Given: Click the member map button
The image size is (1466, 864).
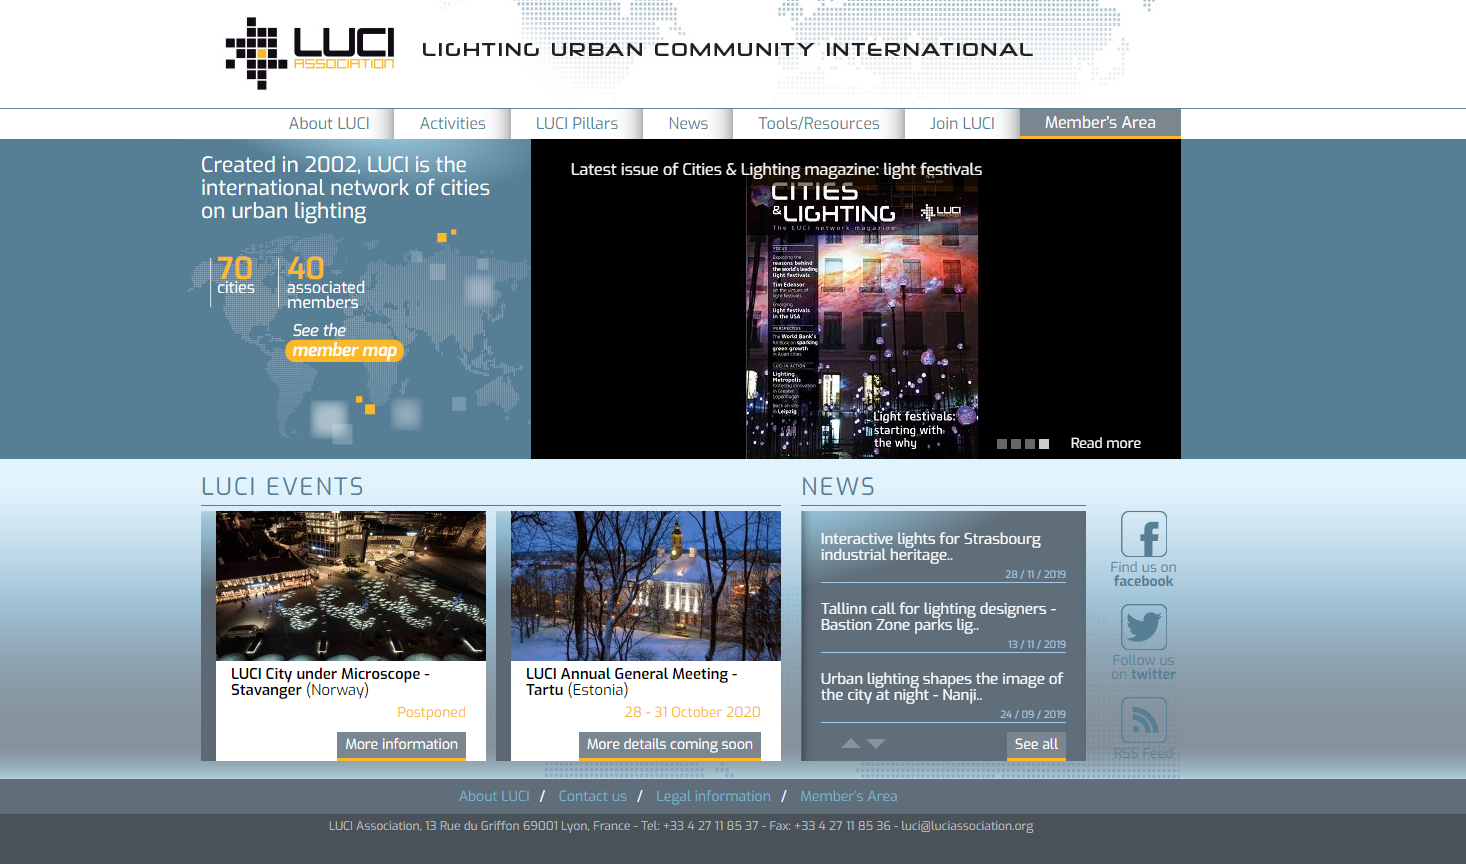Looking at the screenshot, I should coord(344,351).
